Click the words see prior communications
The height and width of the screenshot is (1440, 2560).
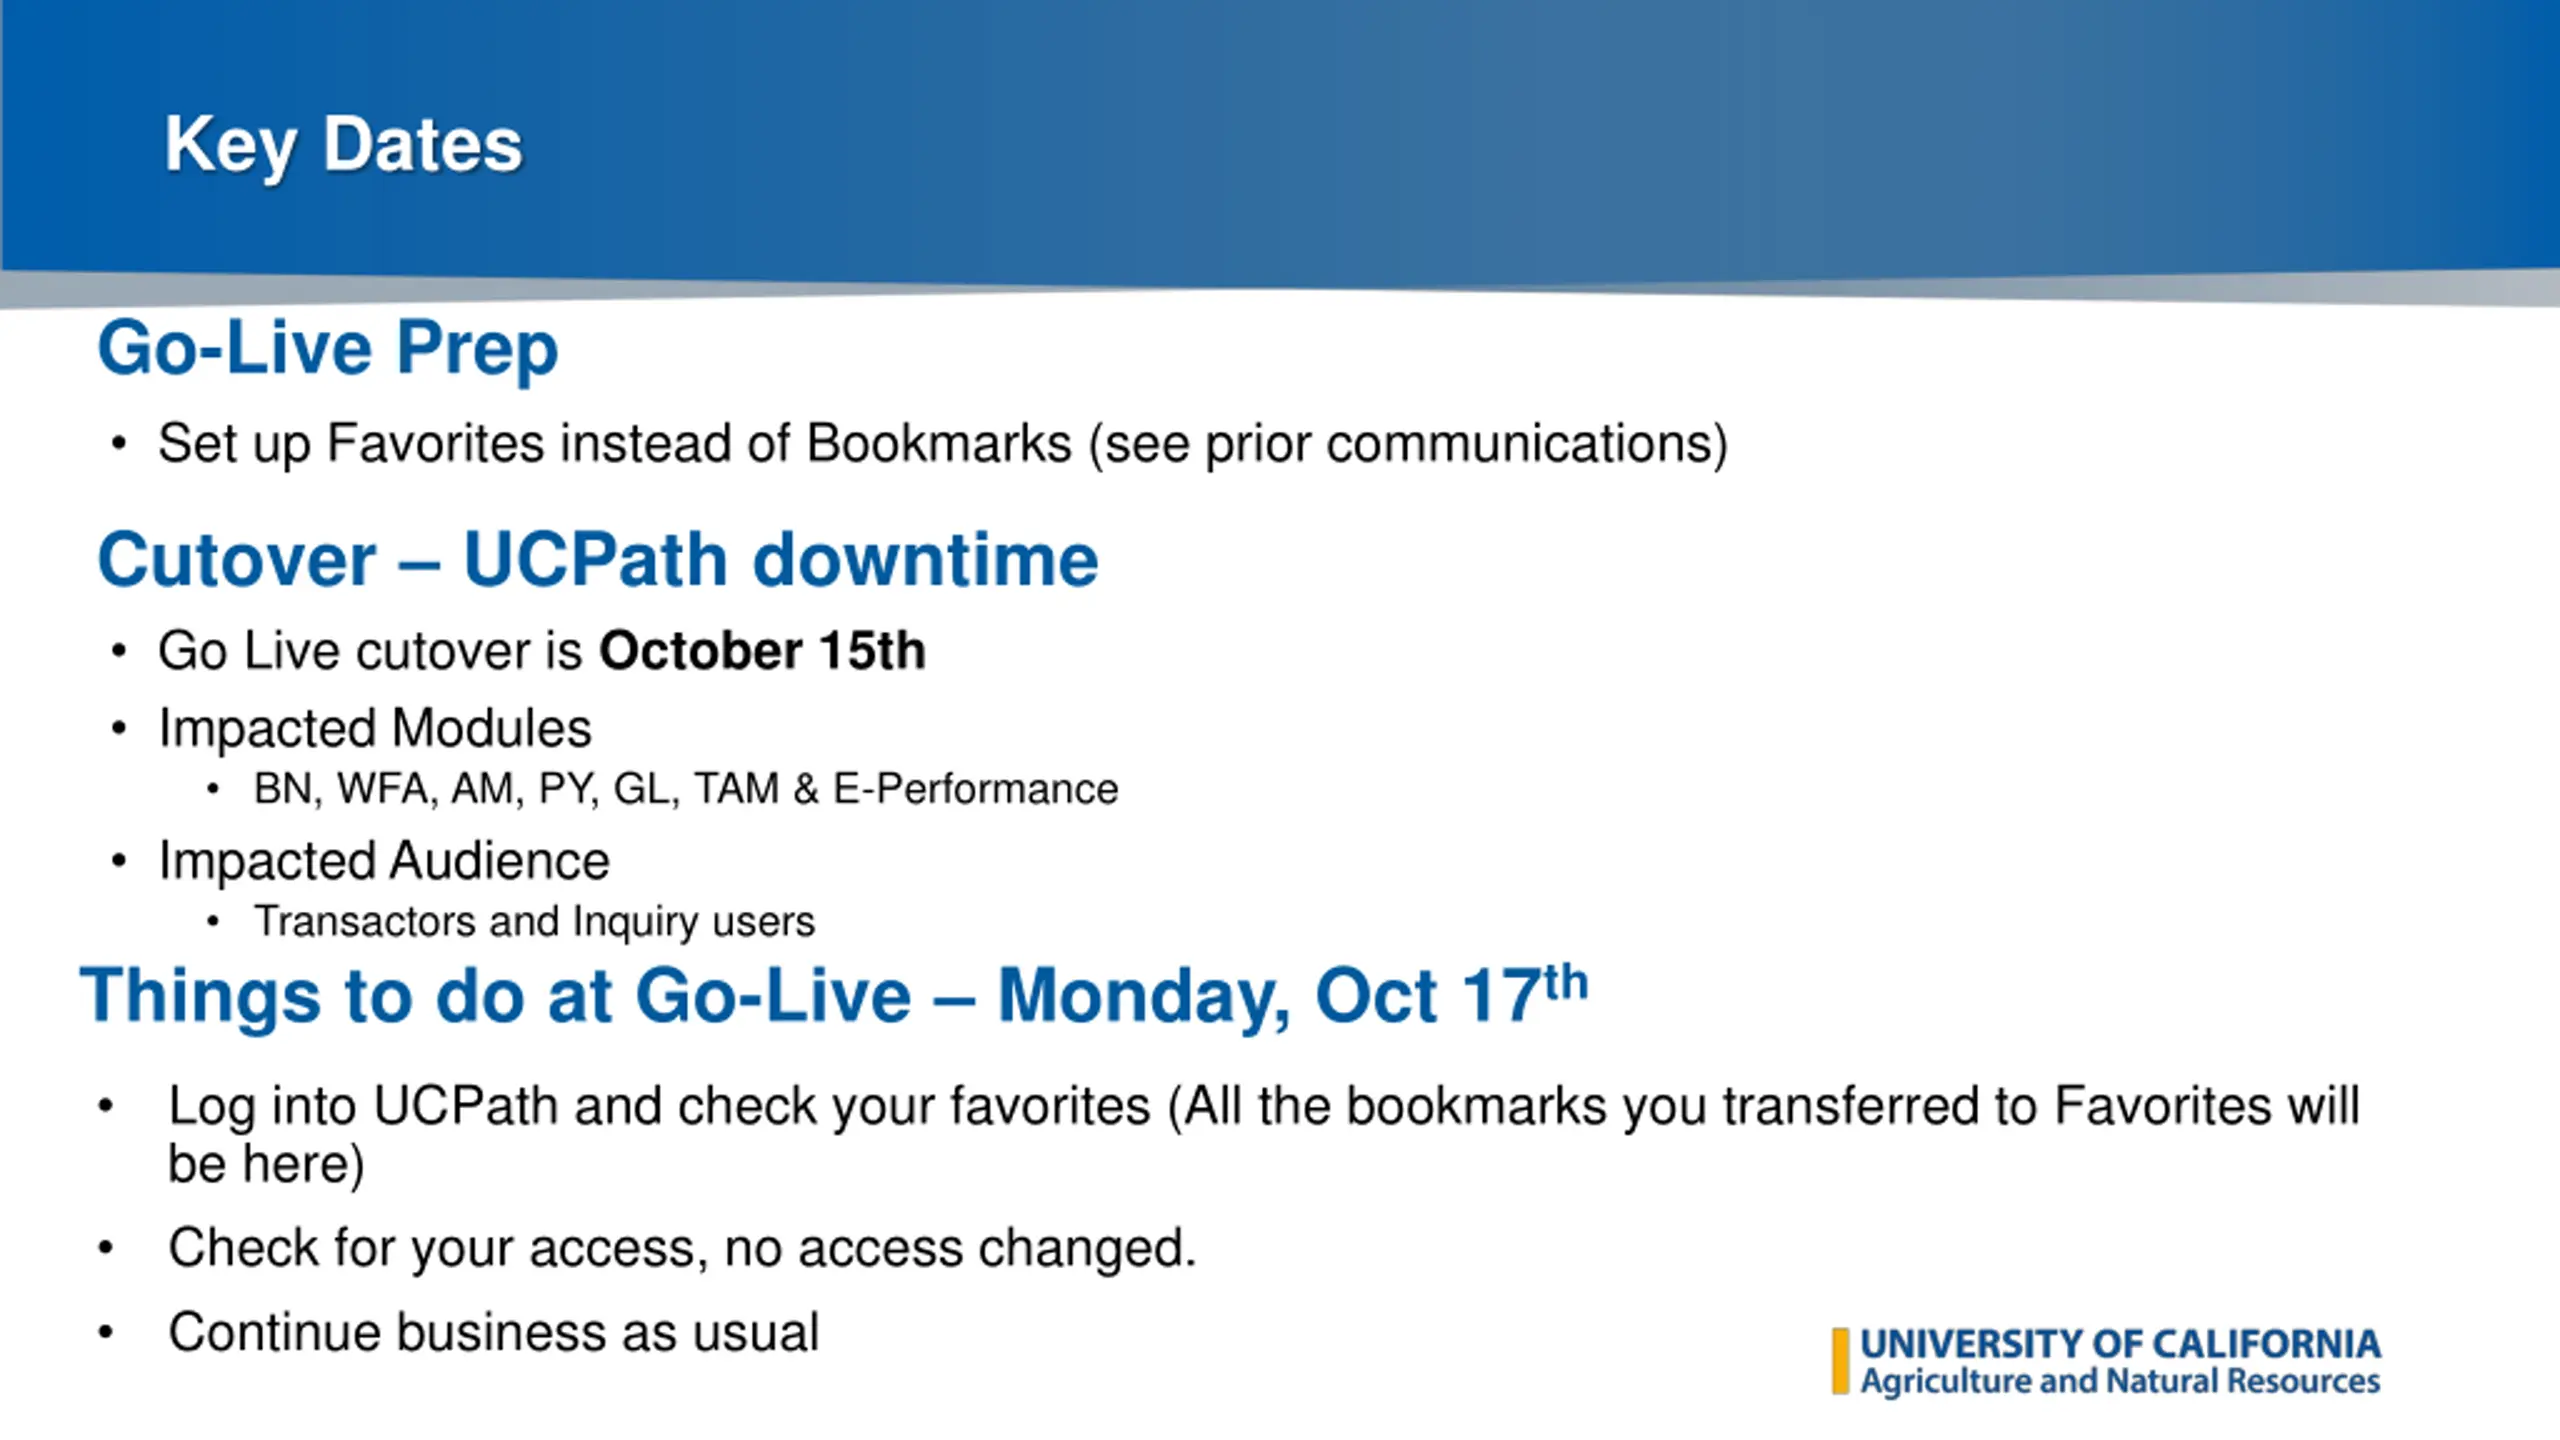click(1408, 443)
